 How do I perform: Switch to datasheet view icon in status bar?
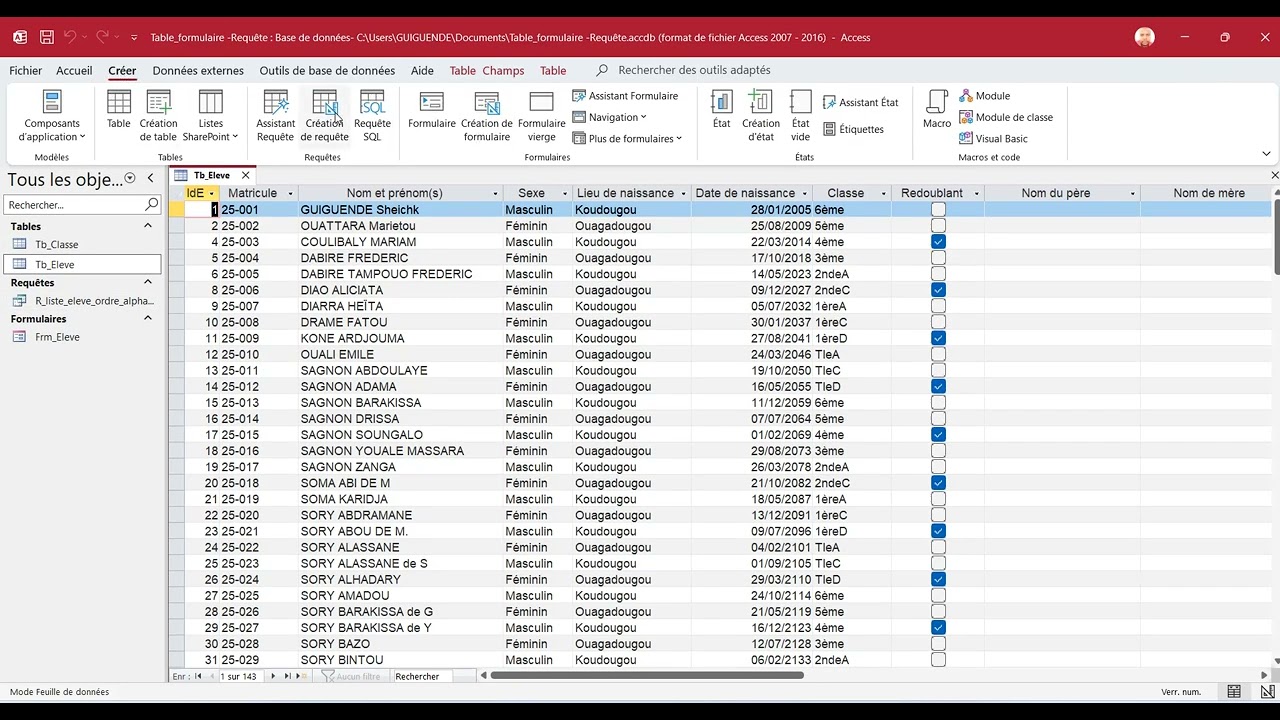(1234, 692)
